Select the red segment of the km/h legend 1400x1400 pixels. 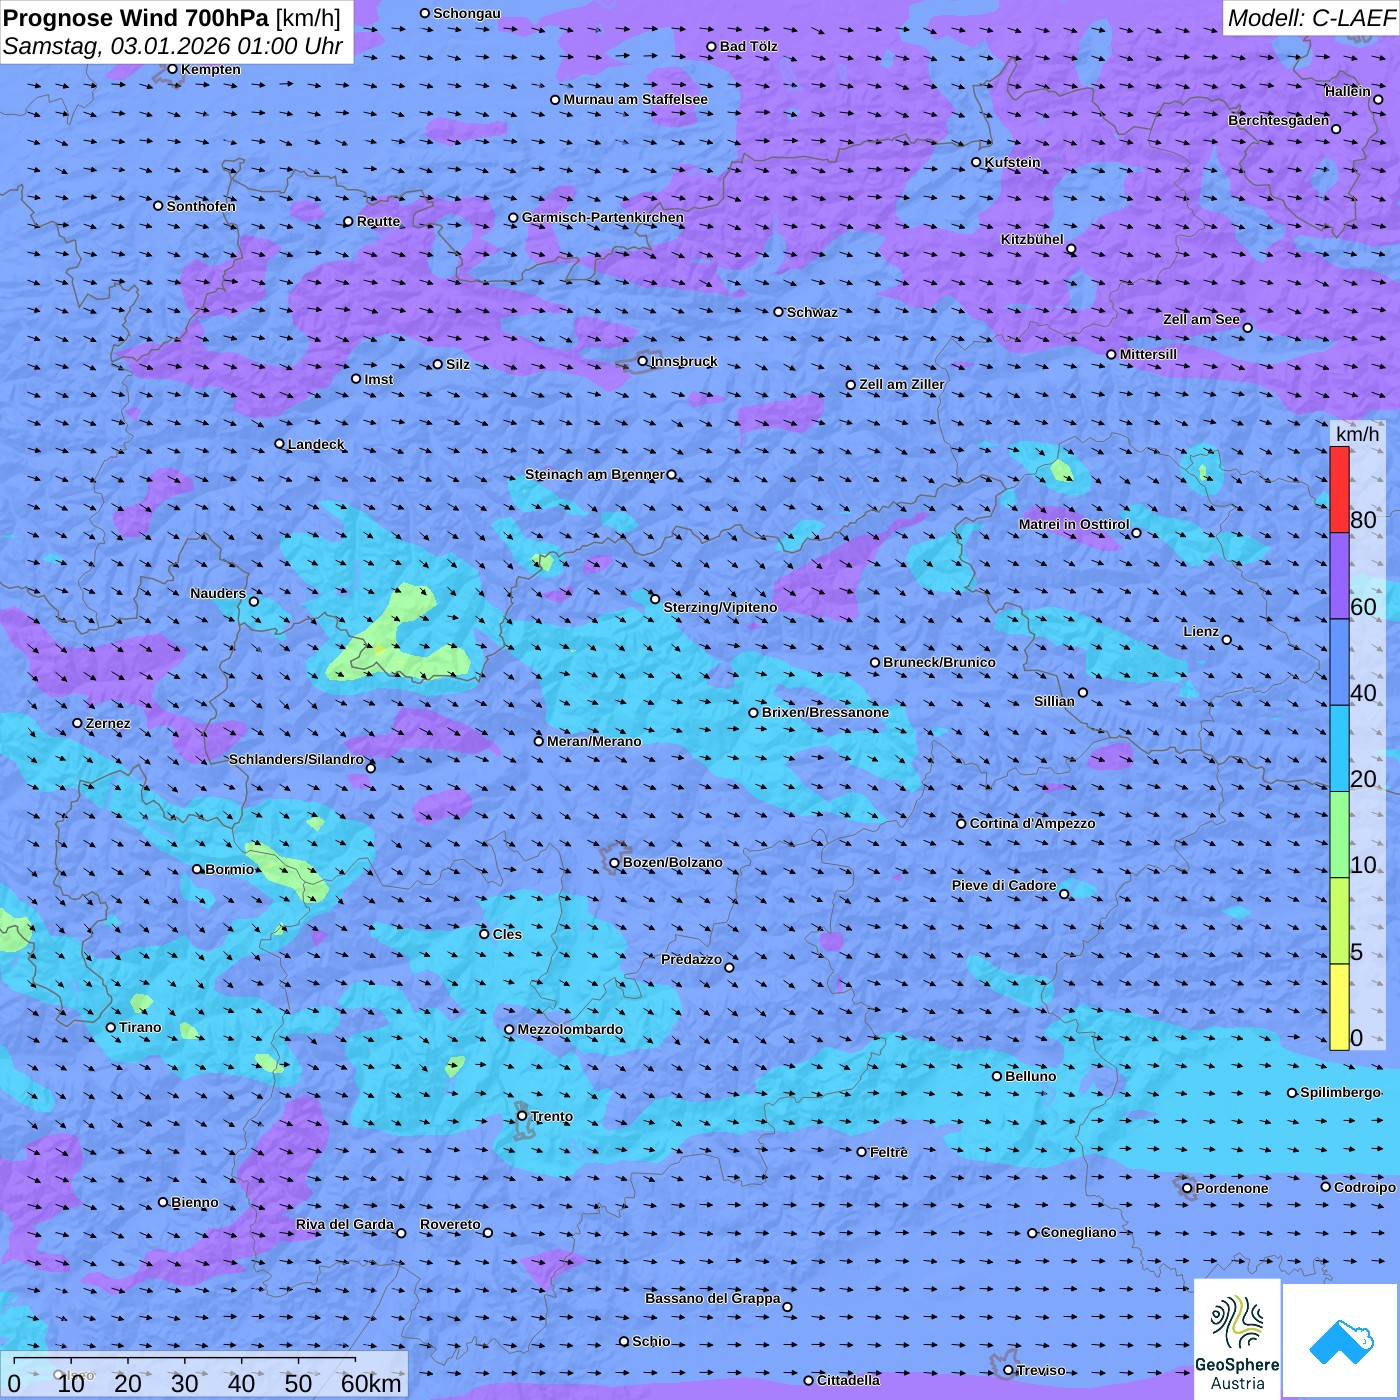[x=1339, y=489]
